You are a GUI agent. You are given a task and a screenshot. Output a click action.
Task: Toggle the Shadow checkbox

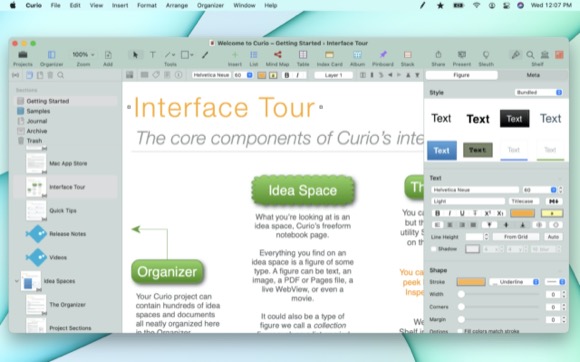434,249
